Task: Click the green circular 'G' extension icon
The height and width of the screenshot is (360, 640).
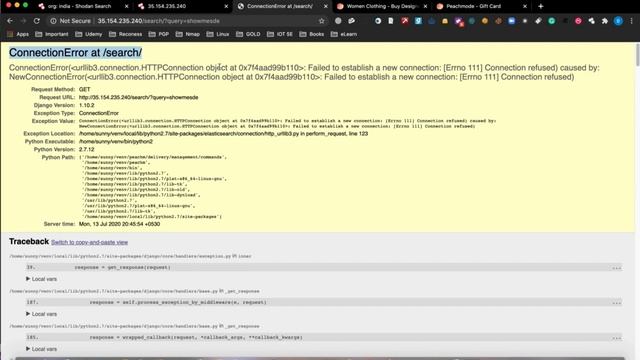Action: (x=551, y=21)
